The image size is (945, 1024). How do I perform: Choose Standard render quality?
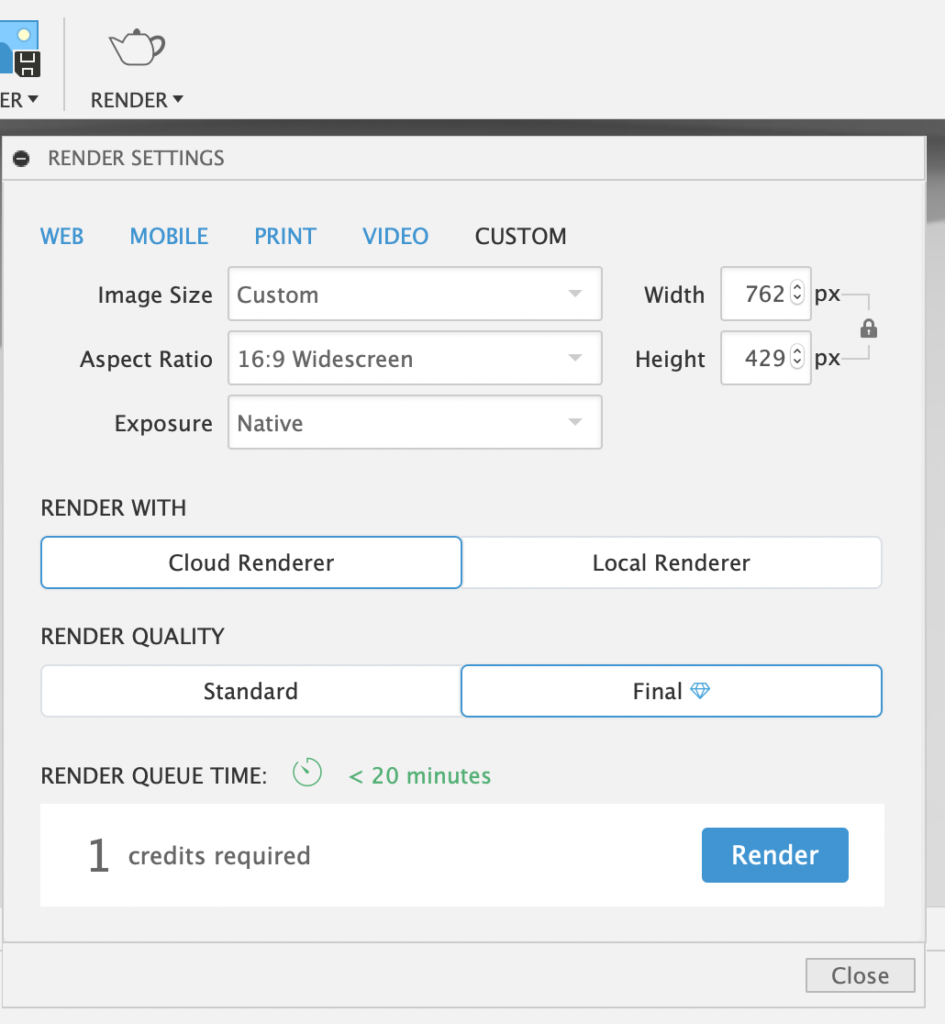250,691
